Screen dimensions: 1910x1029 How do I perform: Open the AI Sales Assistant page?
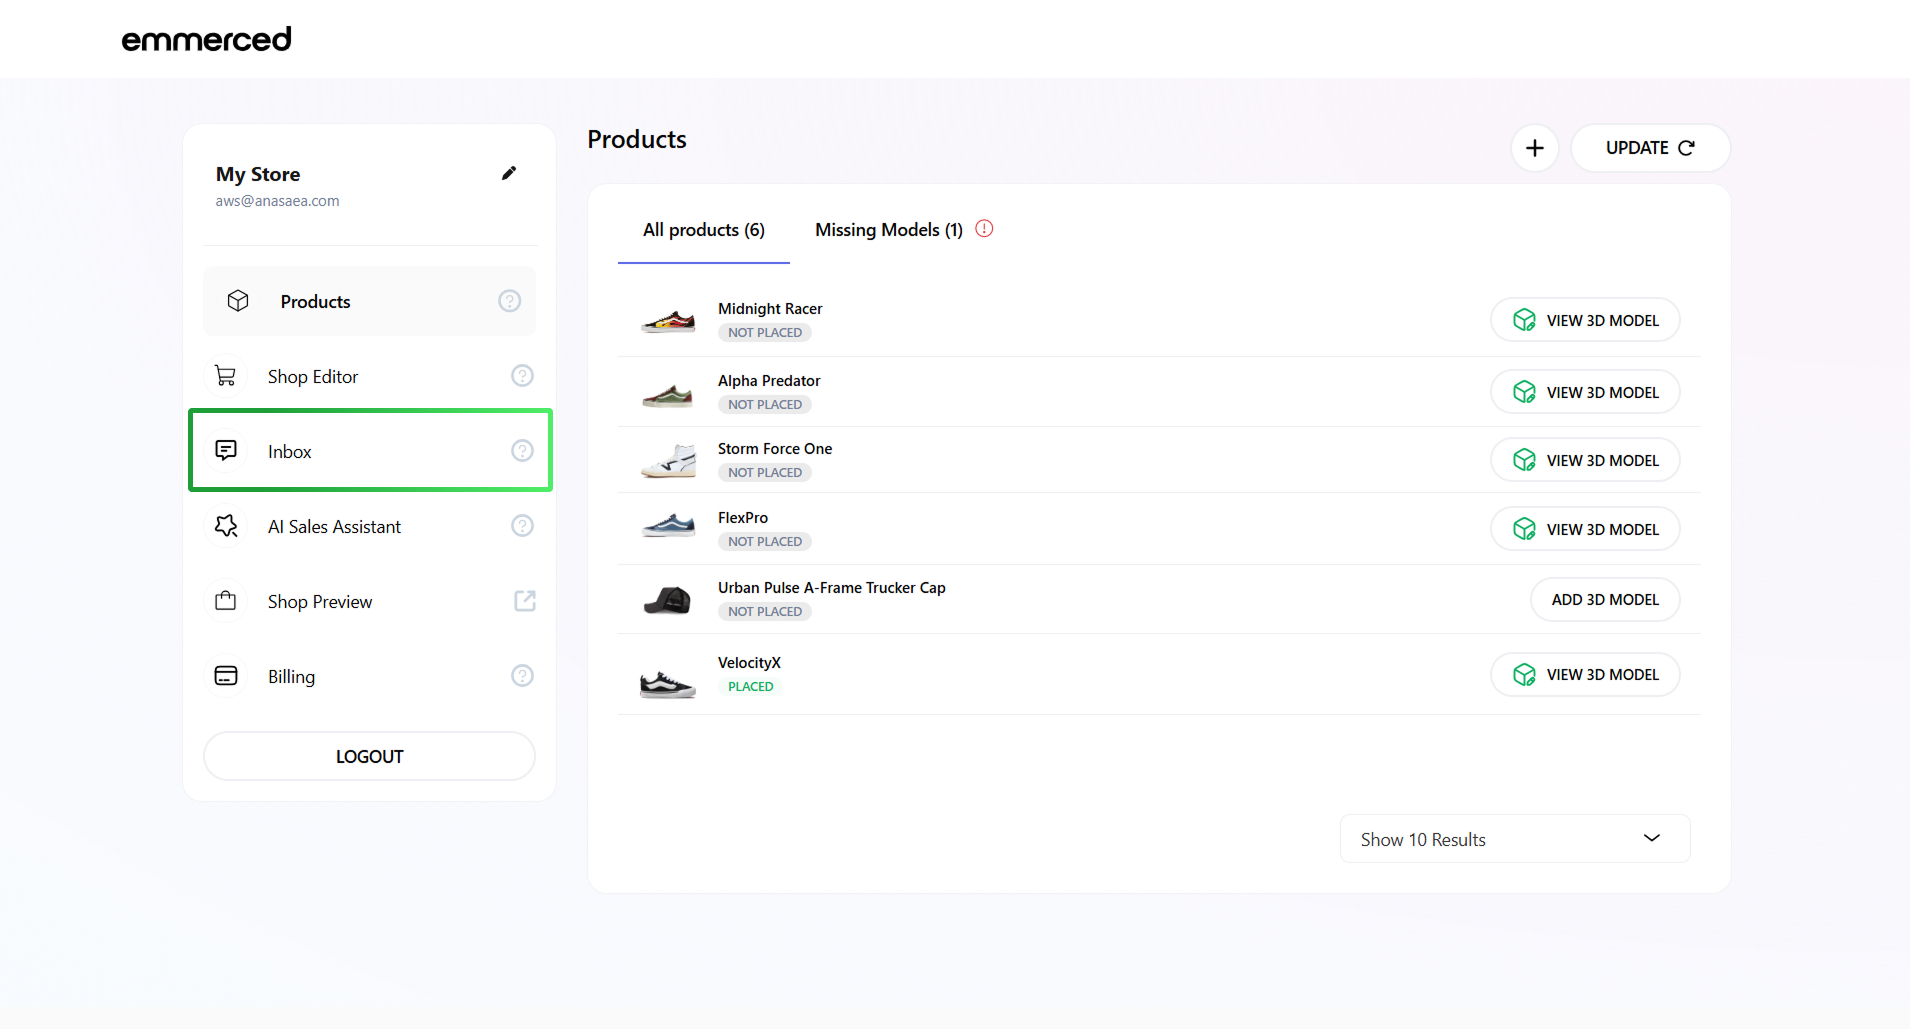coord(334,527)
